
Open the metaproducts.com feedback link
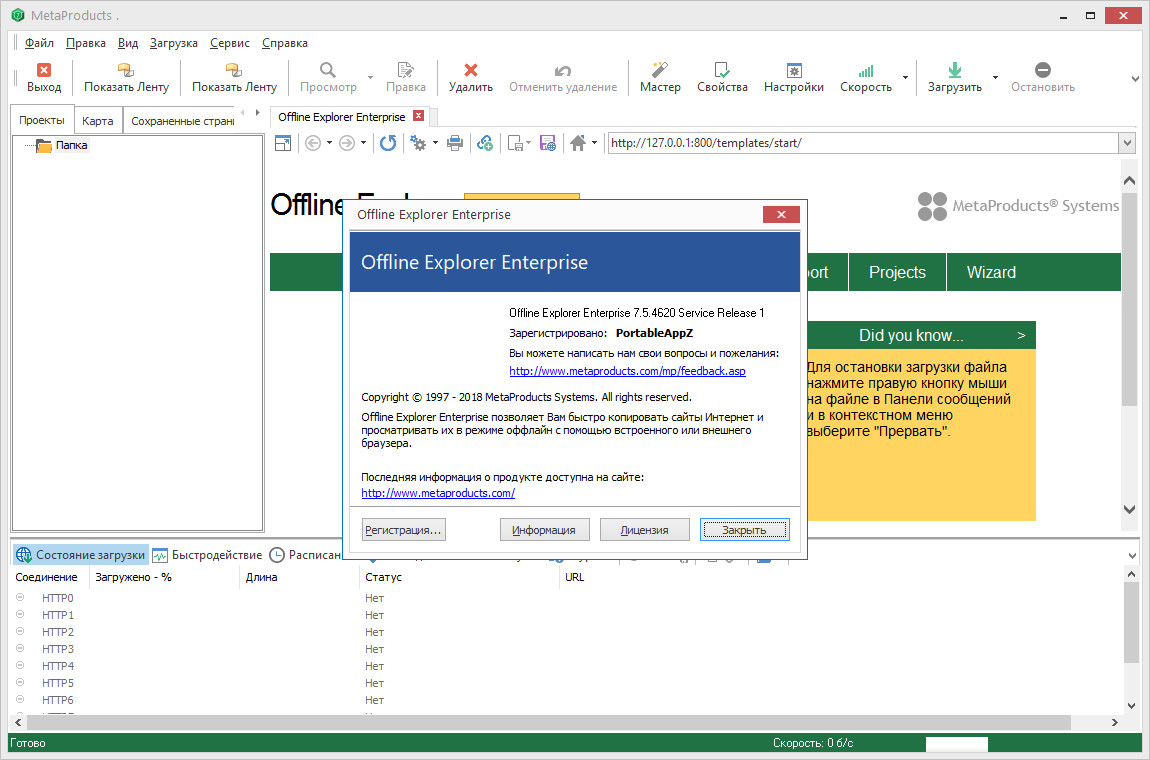tap(627, 371)
